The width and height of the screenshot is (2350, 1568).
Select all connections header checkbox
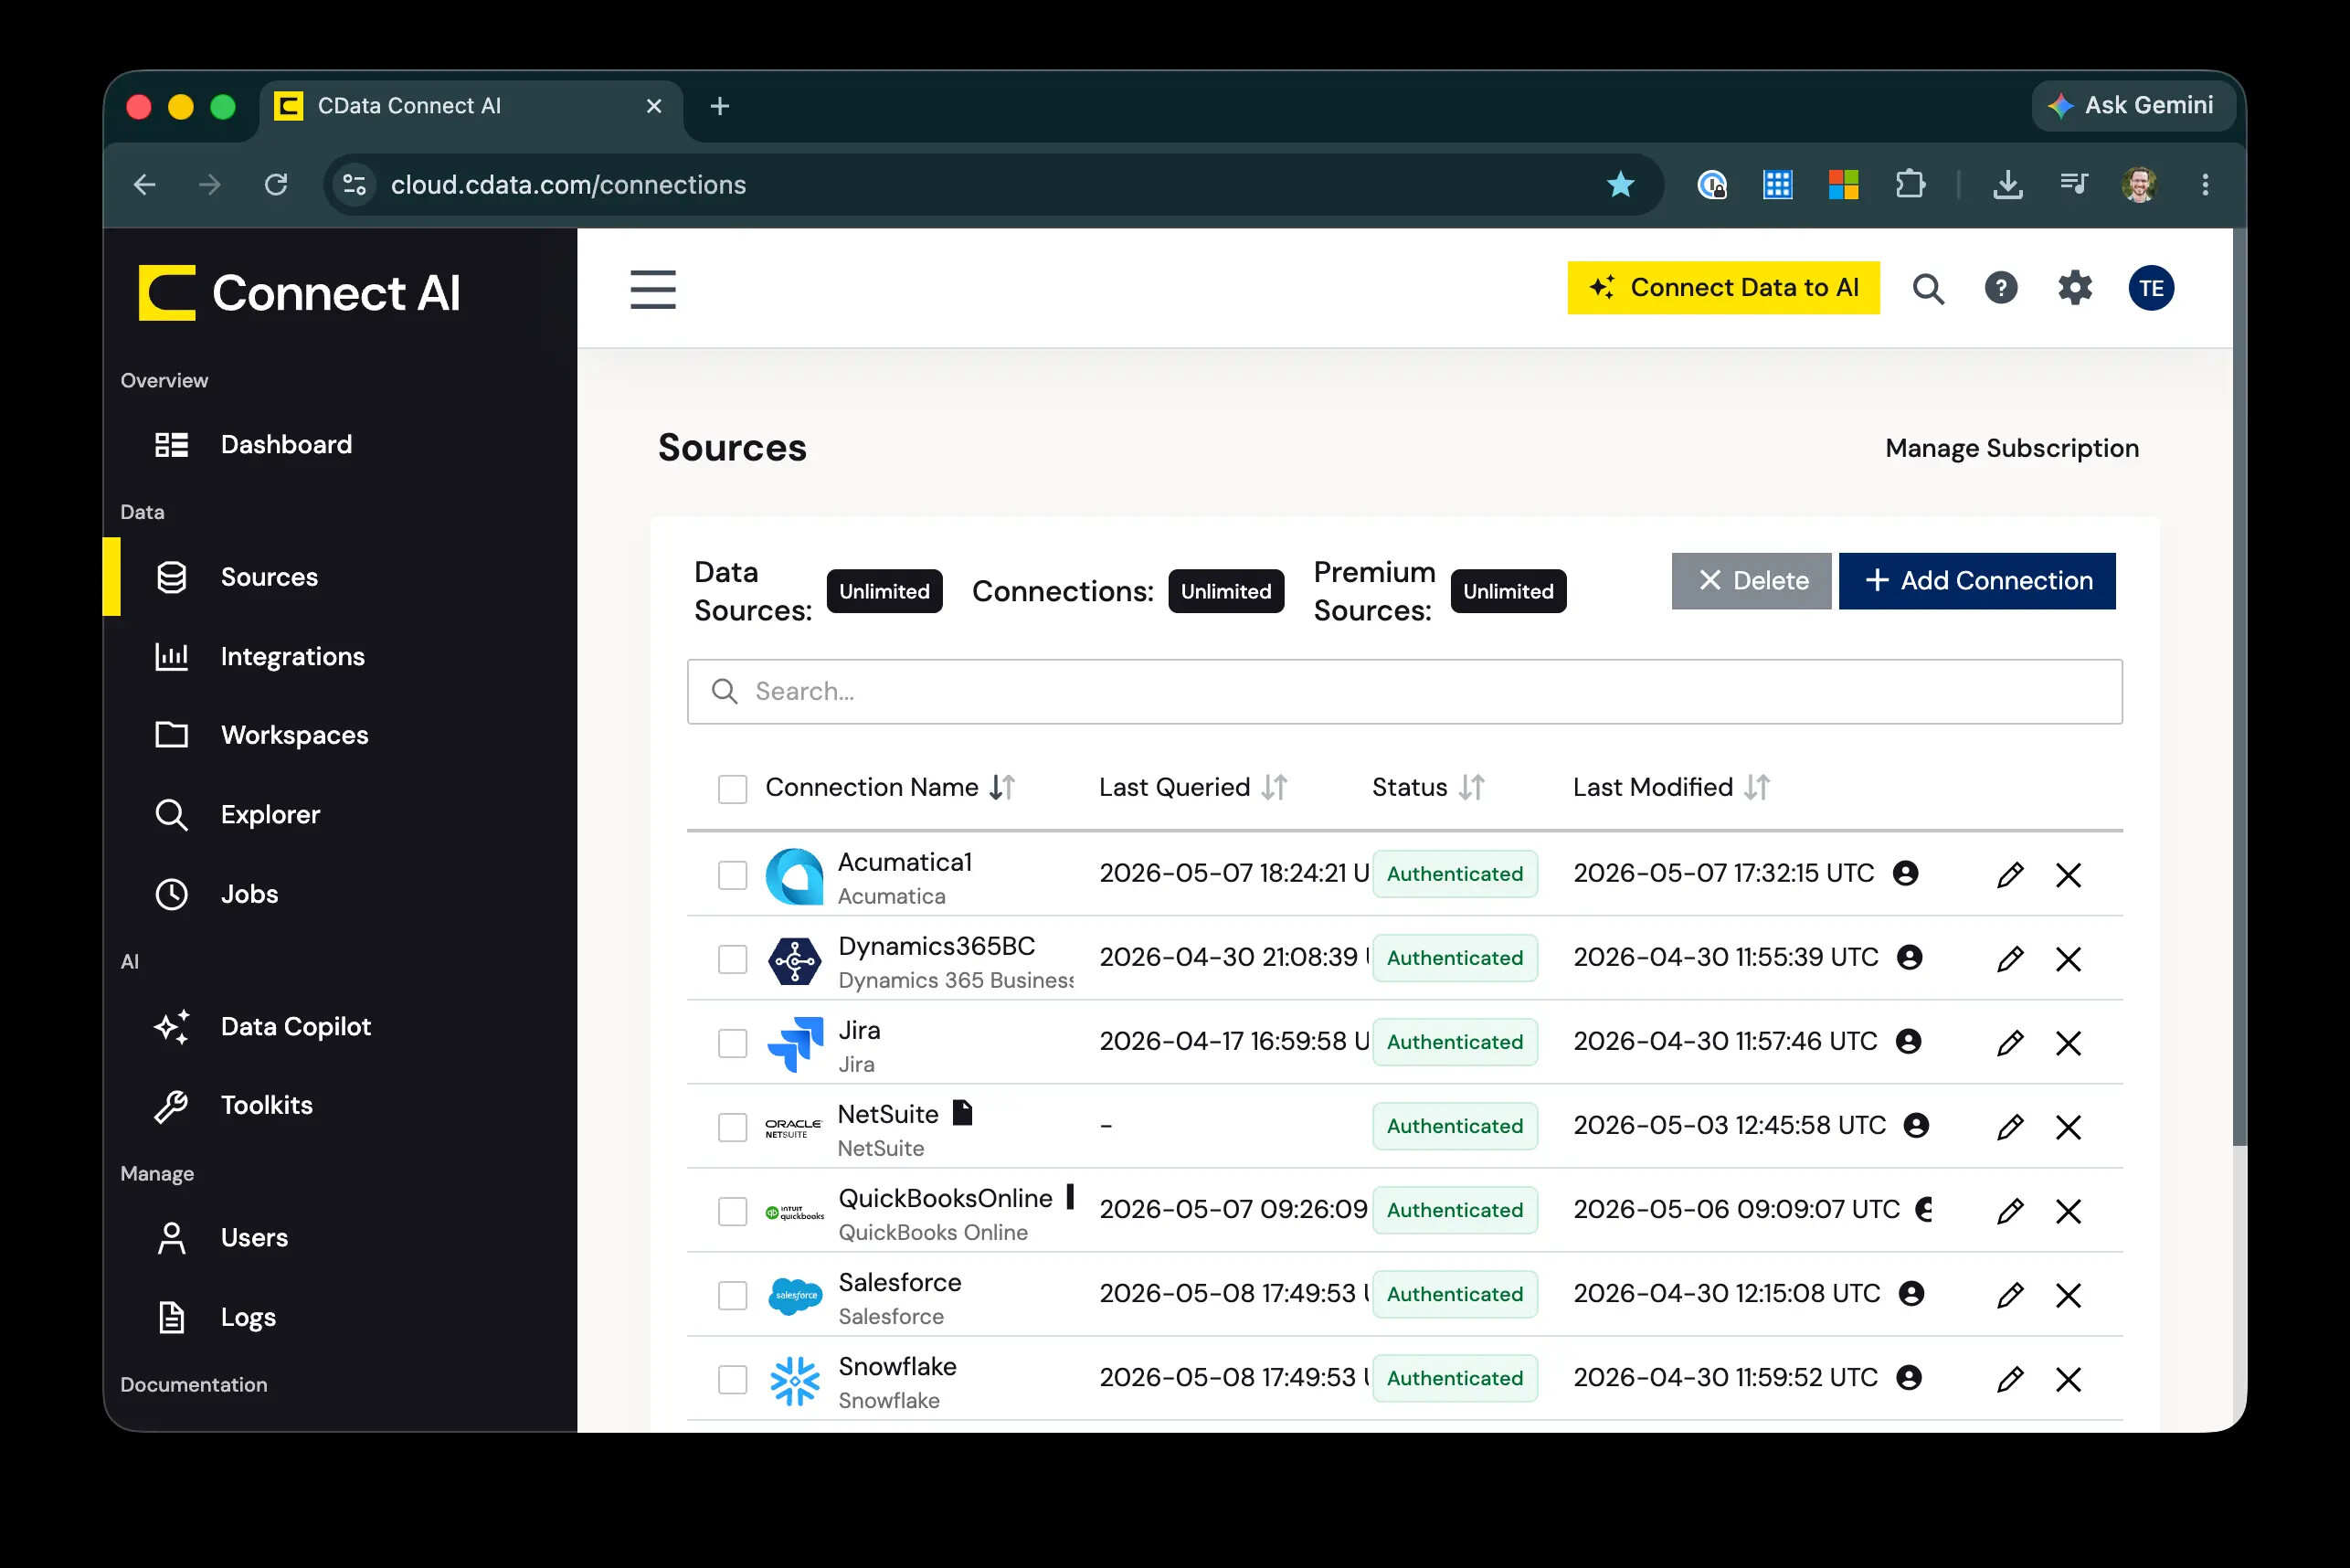pyautogui.click(x=732, y=789)
